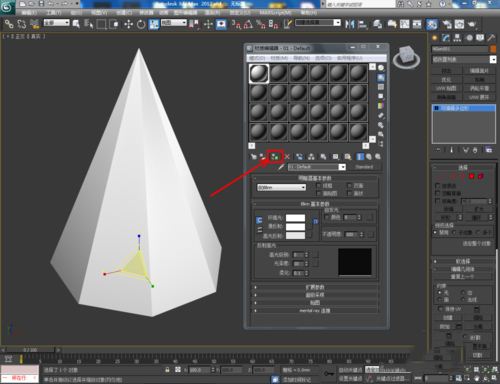Open the Material menu in Material Editor

pos(279,58)
